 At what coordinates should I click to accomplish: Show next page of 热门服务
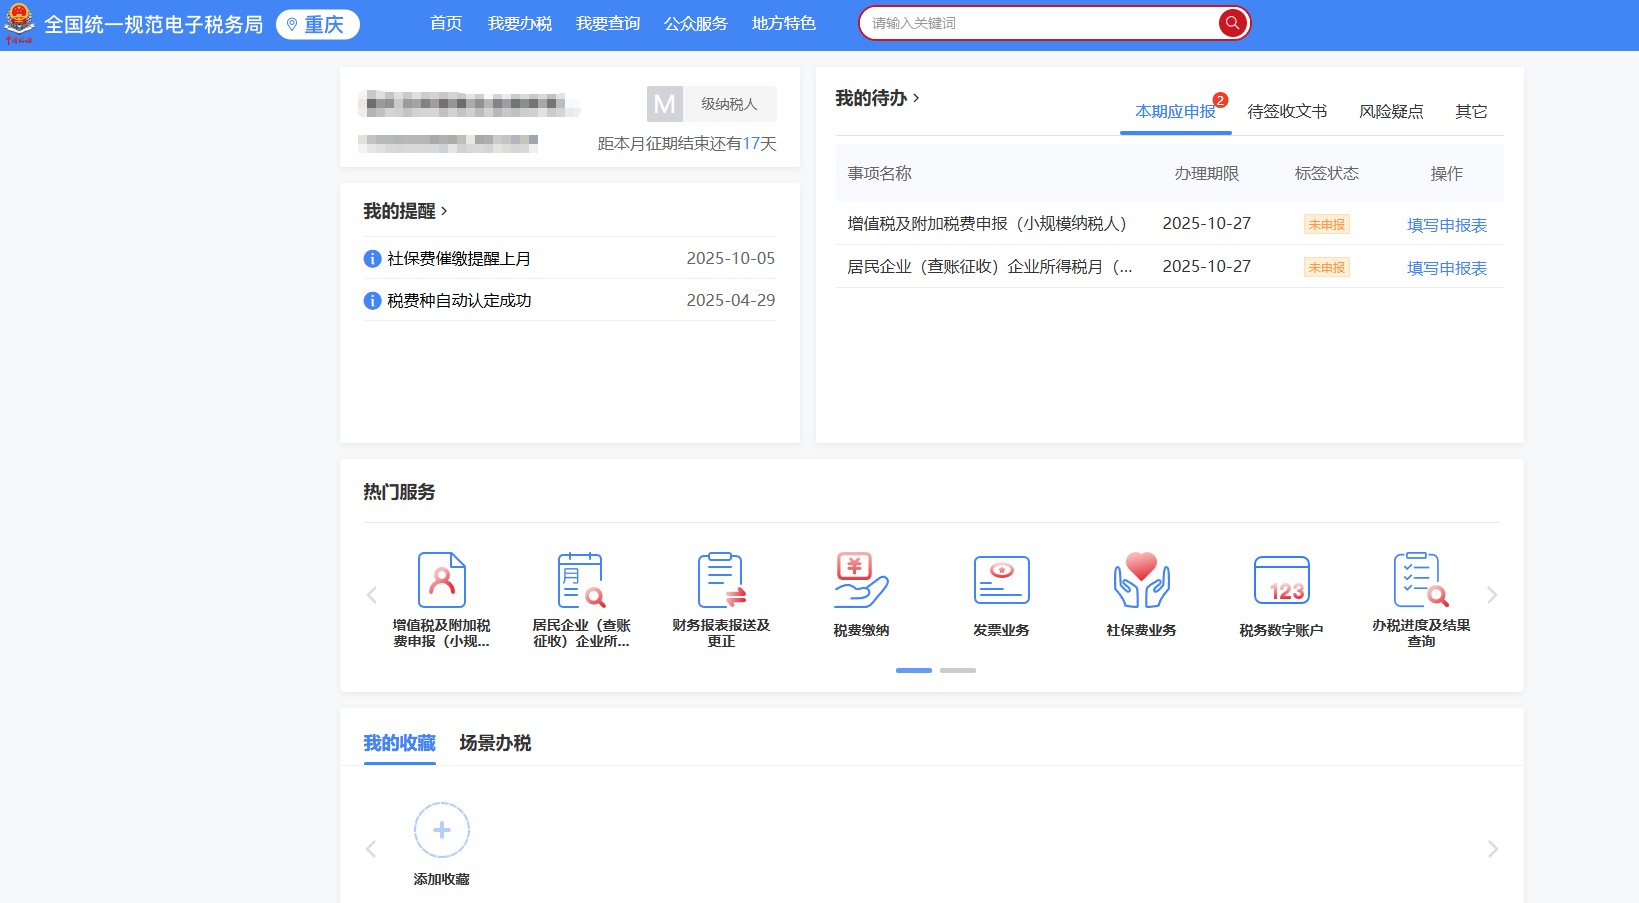pos(1492,595)
